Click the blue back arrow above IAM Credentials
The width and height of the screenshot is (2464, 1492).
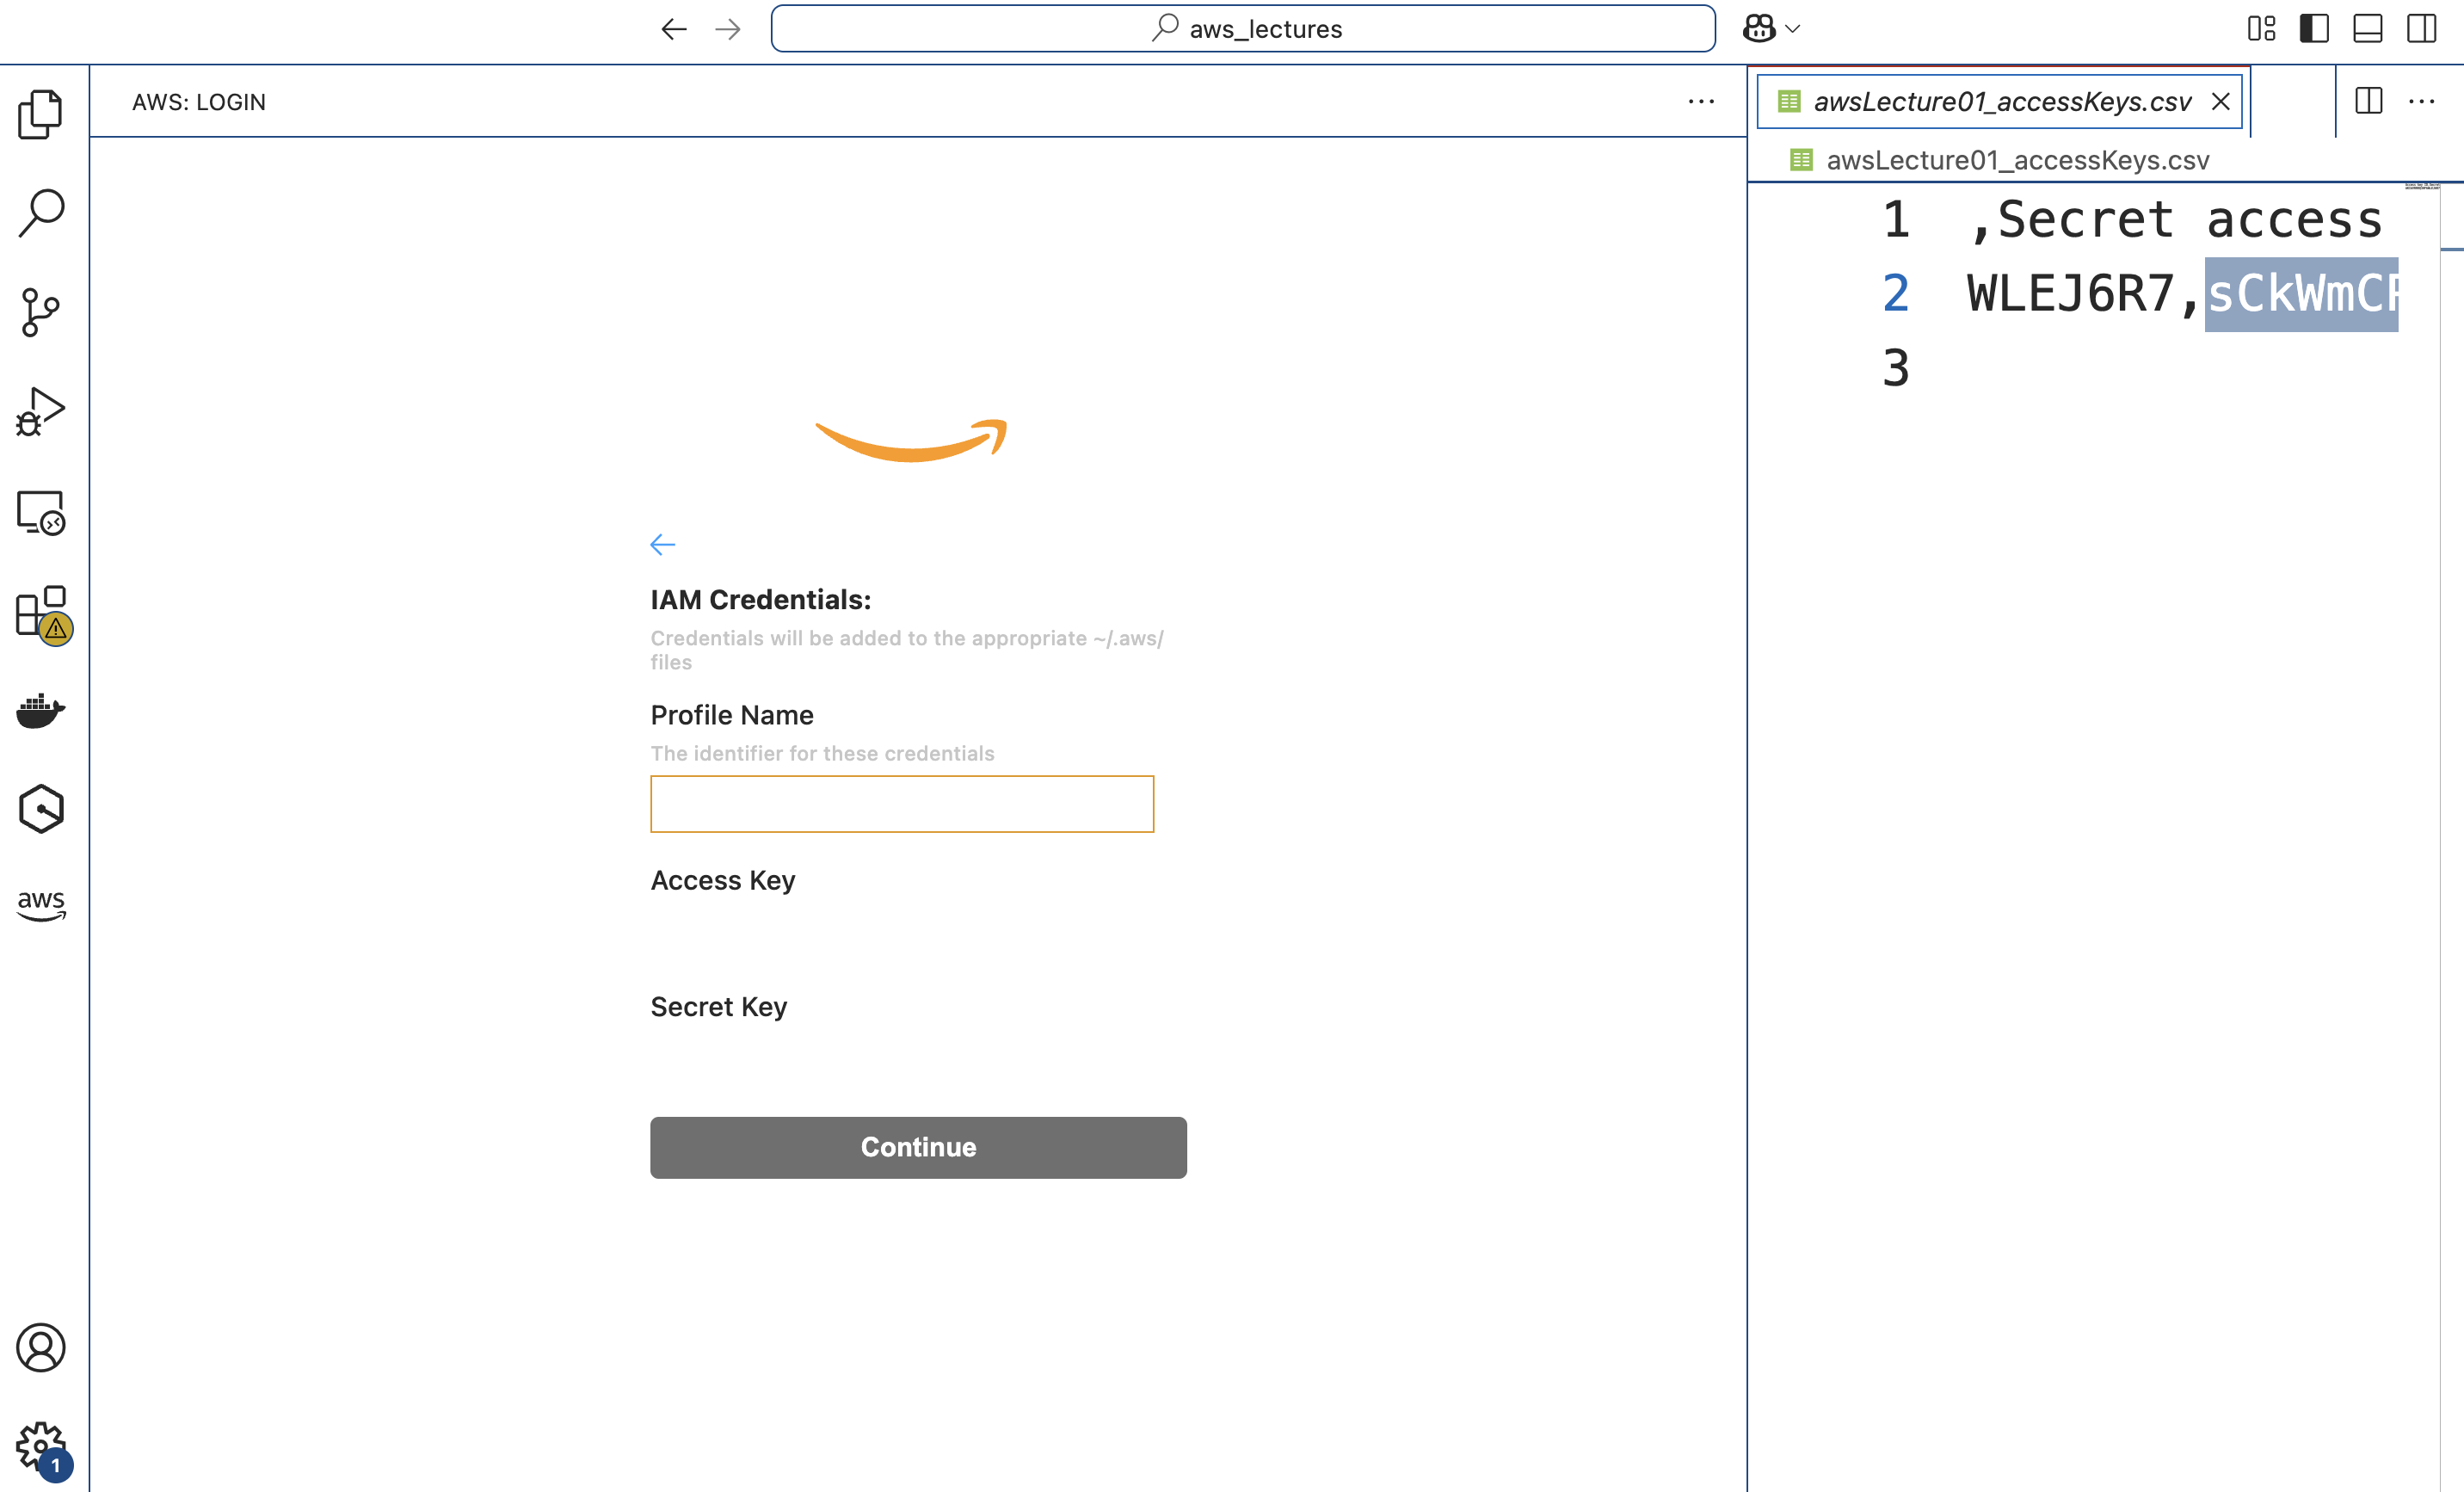point(663,544)
